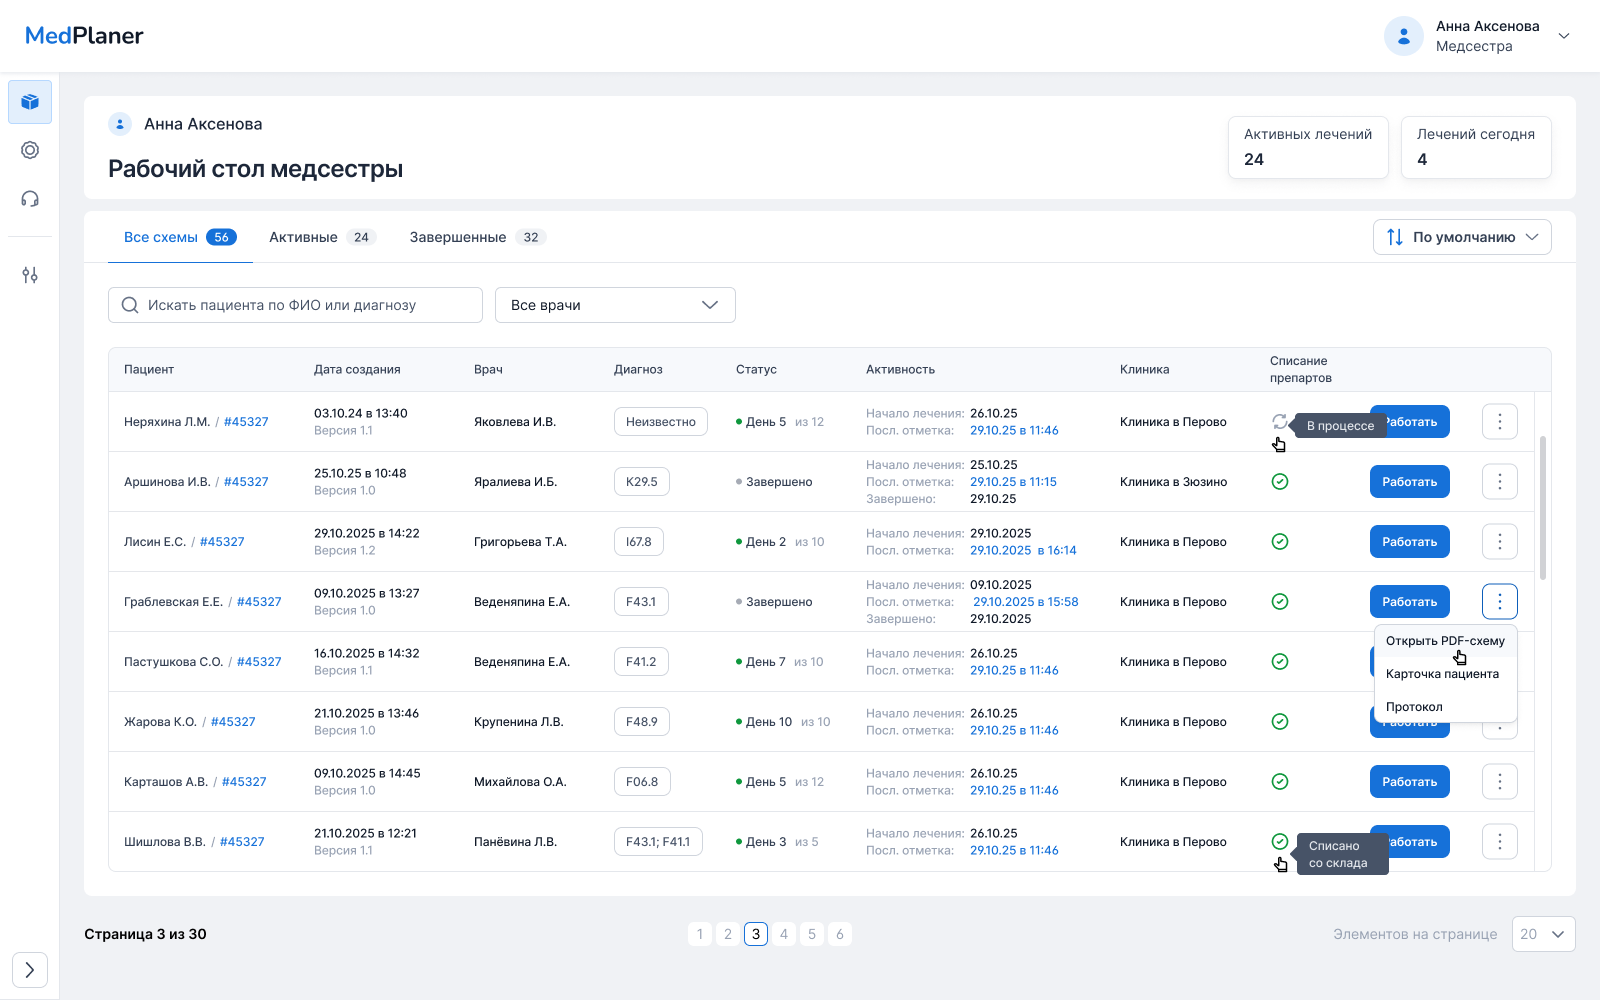1600x1000 pixels.
Task: Open three-dot menu for Лисин Е.С. row
Action: click(x=1499, y=542)
